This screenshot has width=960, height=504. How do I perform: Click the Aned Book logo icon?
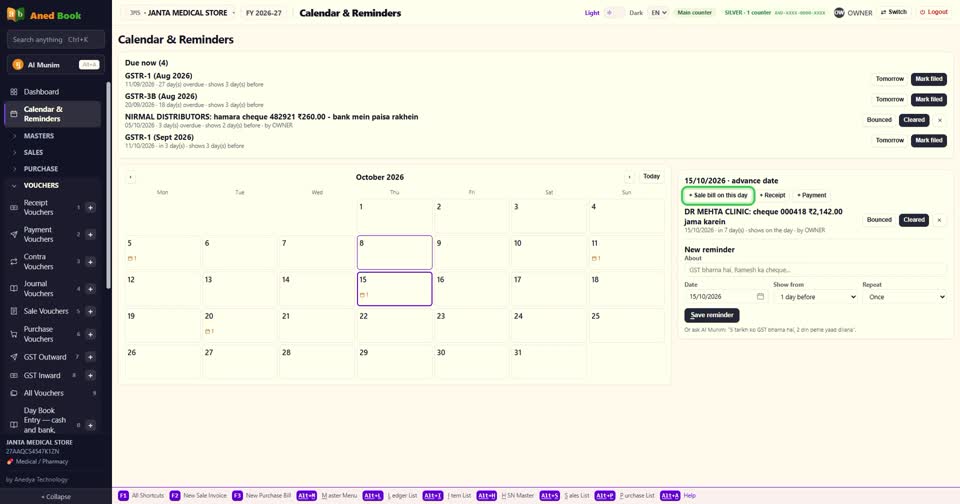click(16, 14)
